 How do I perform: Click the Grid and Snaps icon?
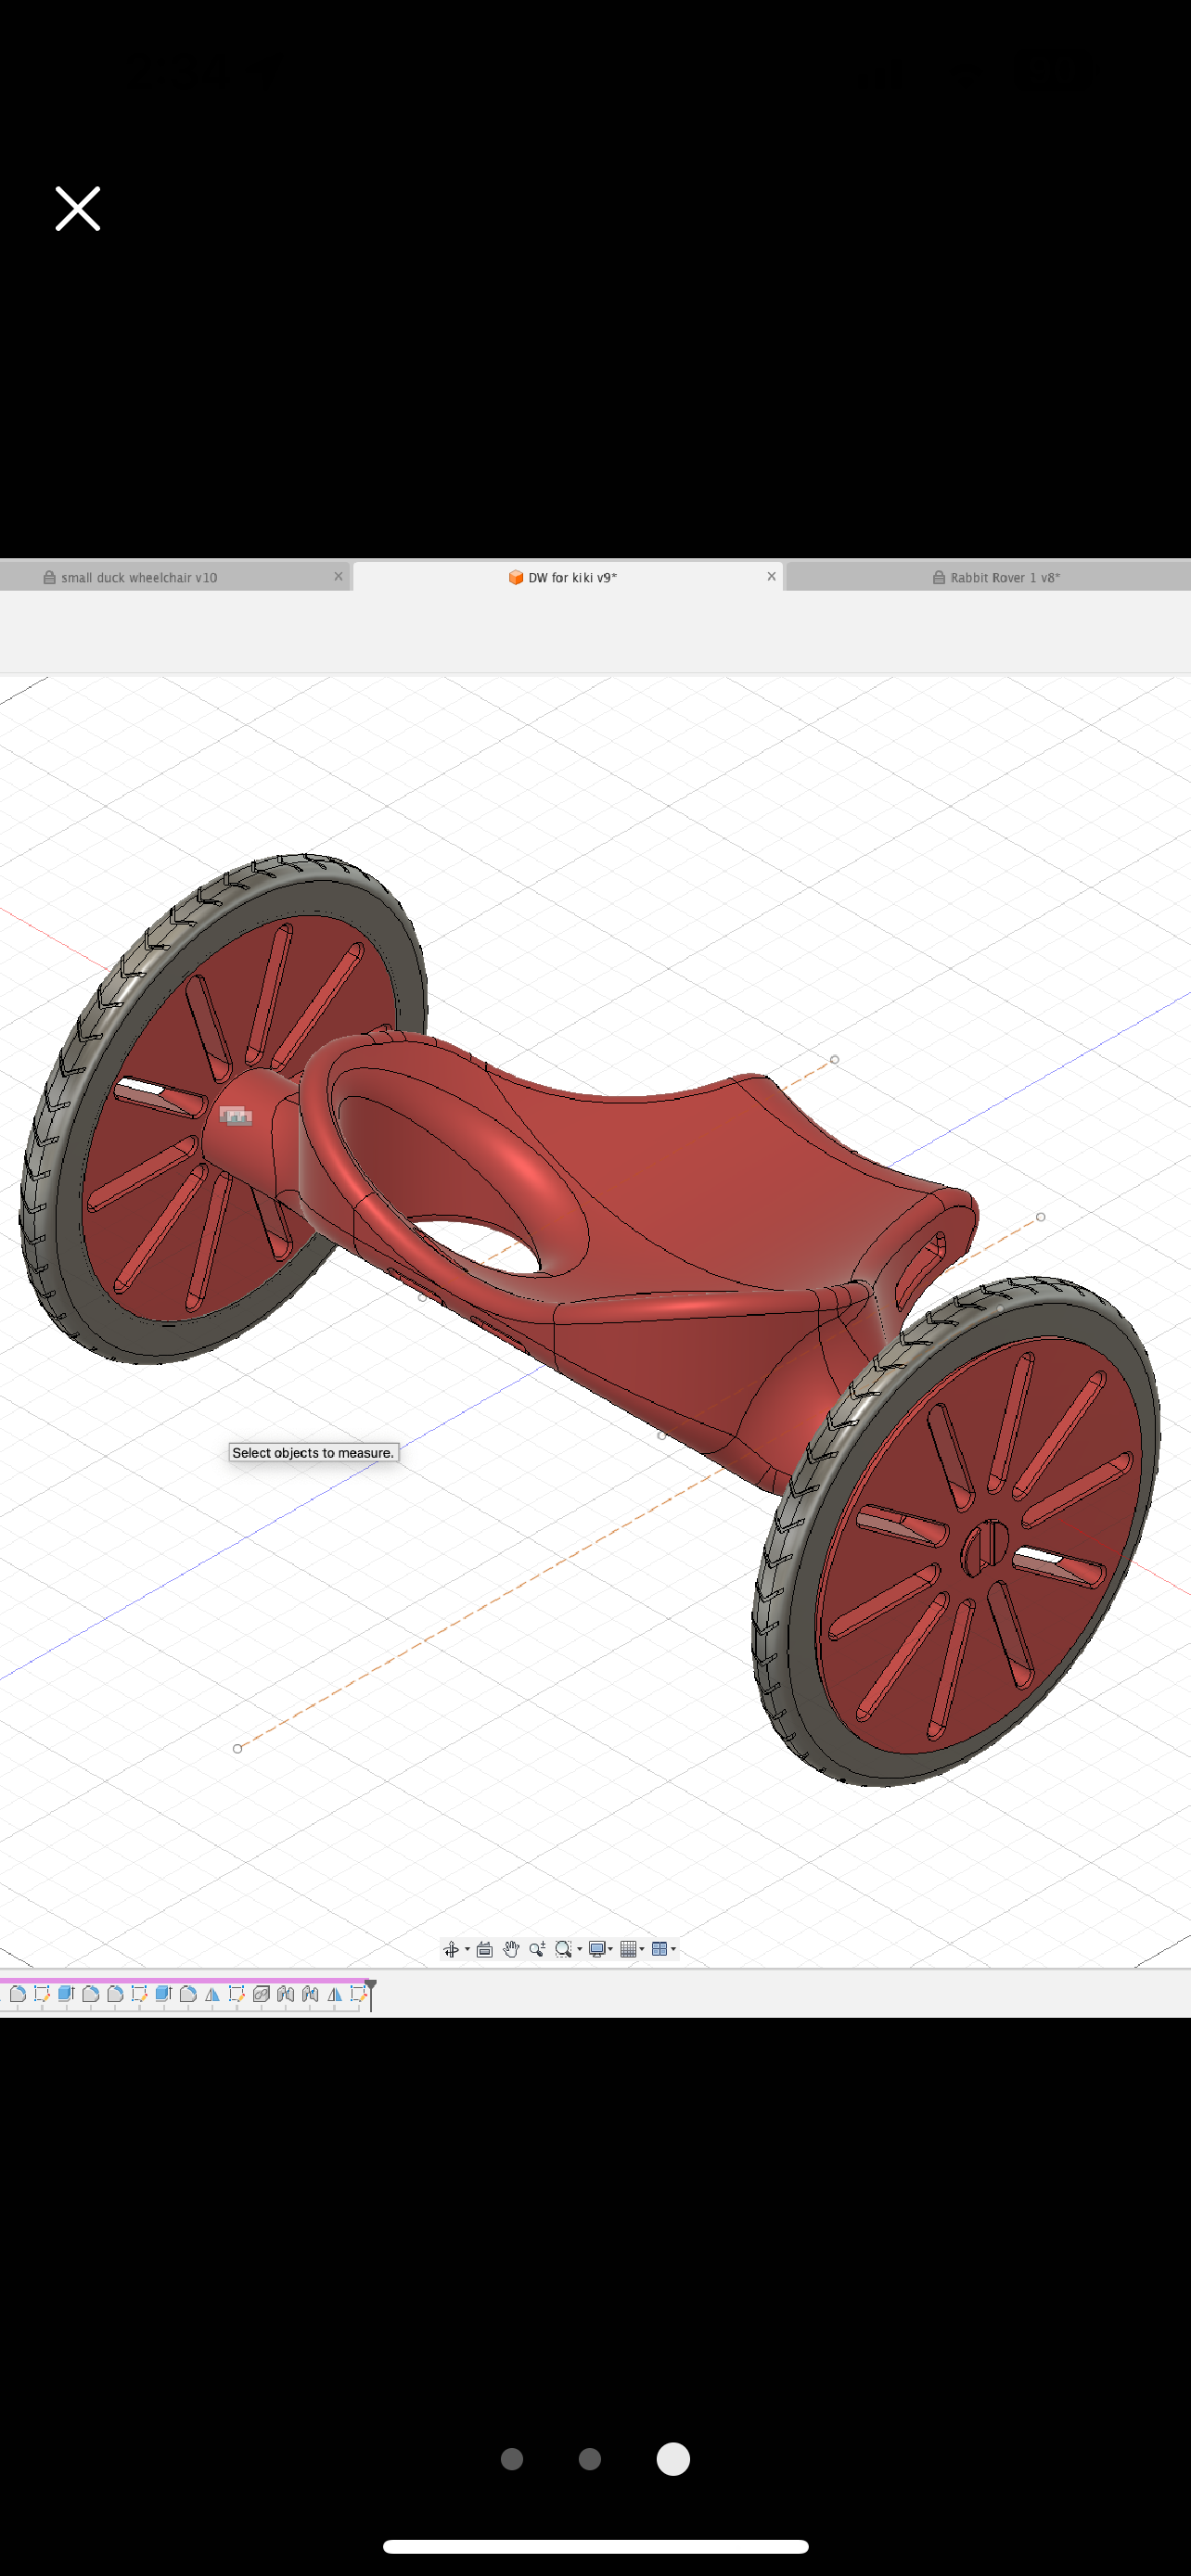coord(628,1949)
